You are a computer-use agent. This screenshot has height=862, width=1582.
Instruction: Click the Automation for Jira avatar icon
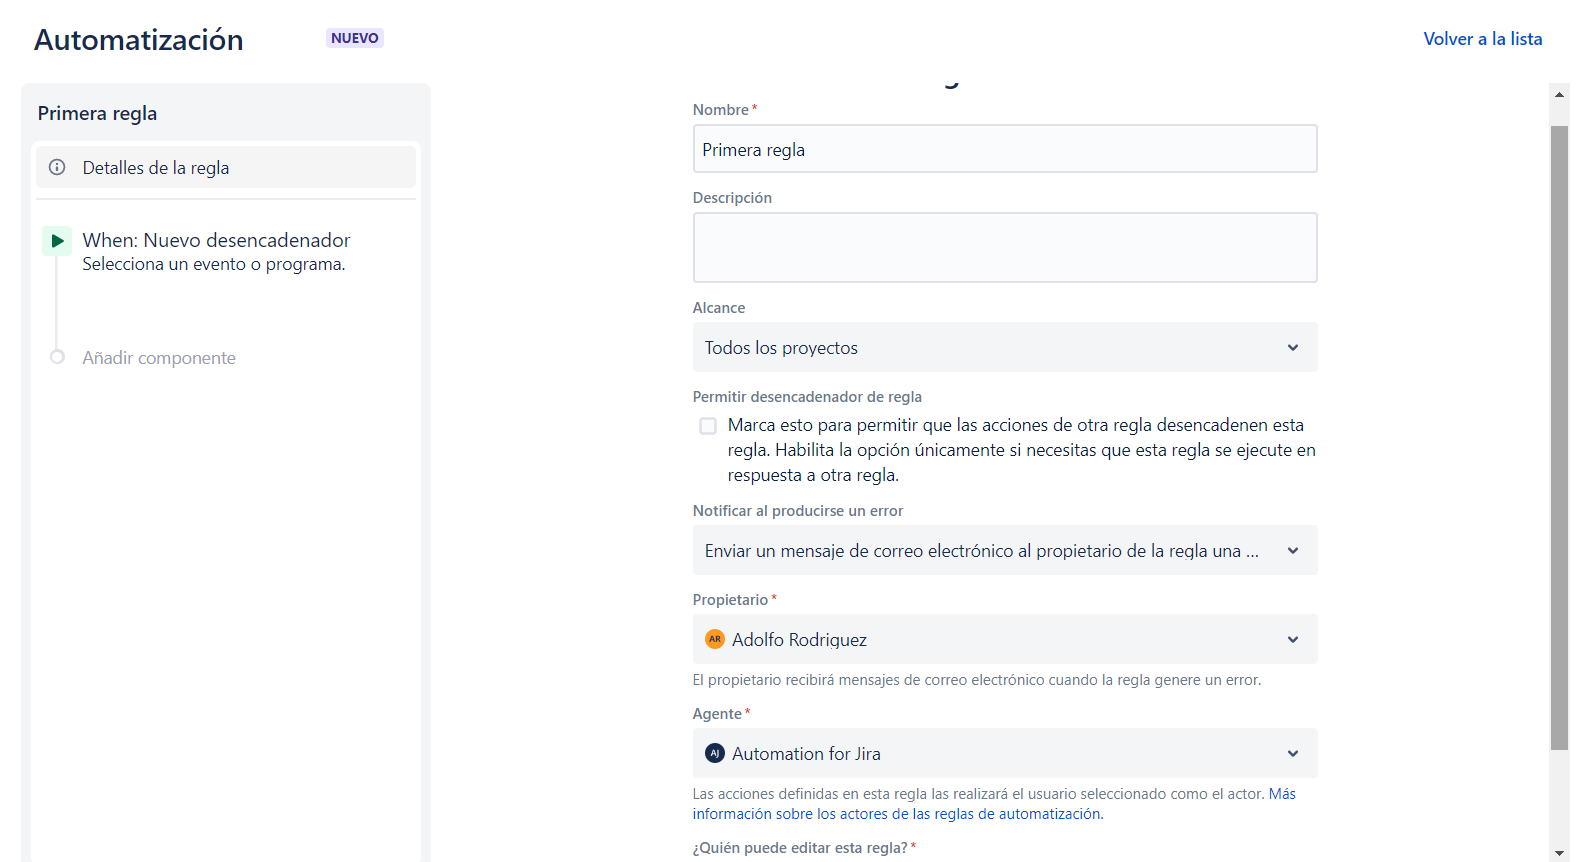pyautogui.click(x=714, y=753)
